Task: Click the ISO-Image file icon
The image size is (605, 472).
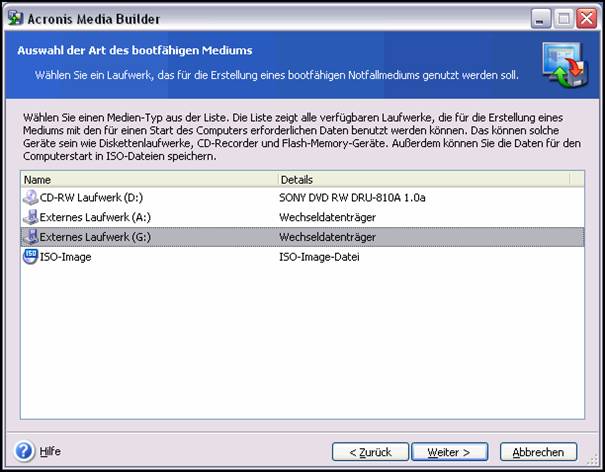Action: point(30,256)
